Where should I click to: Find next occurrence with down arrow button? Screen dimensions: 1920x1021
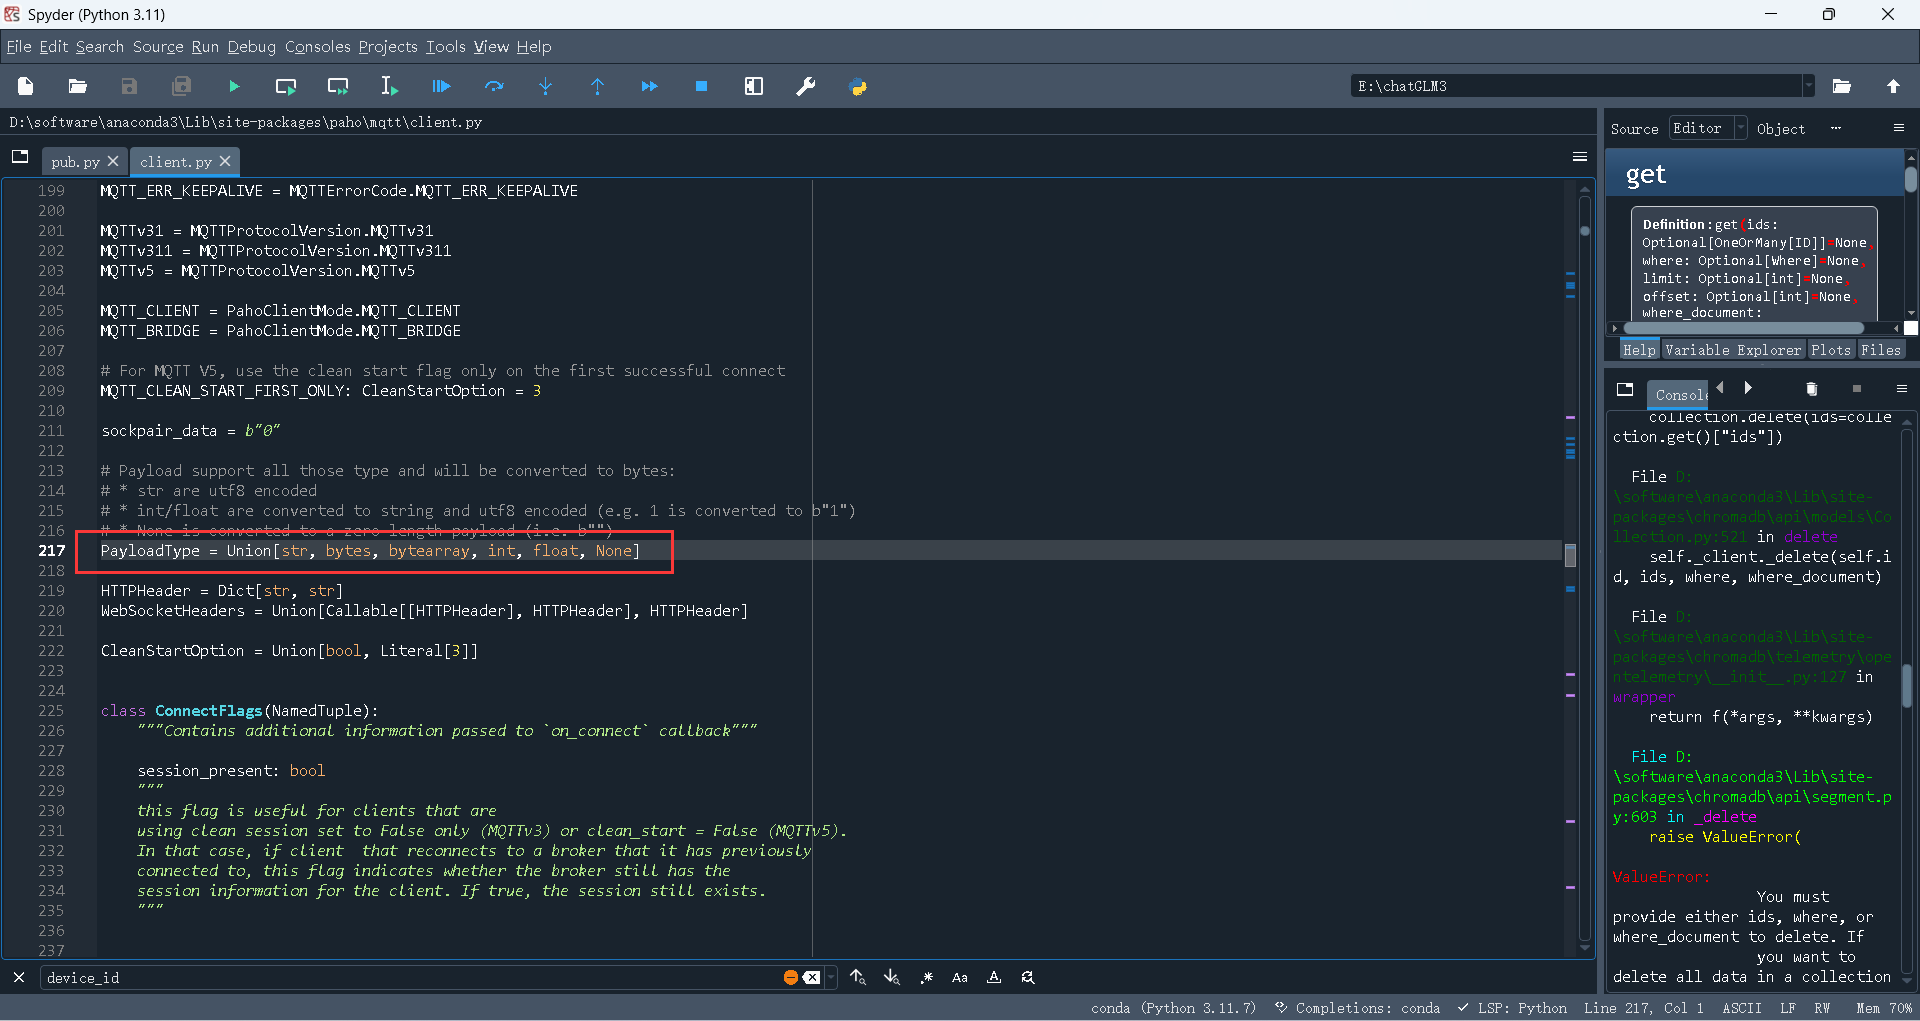[892, 978]
